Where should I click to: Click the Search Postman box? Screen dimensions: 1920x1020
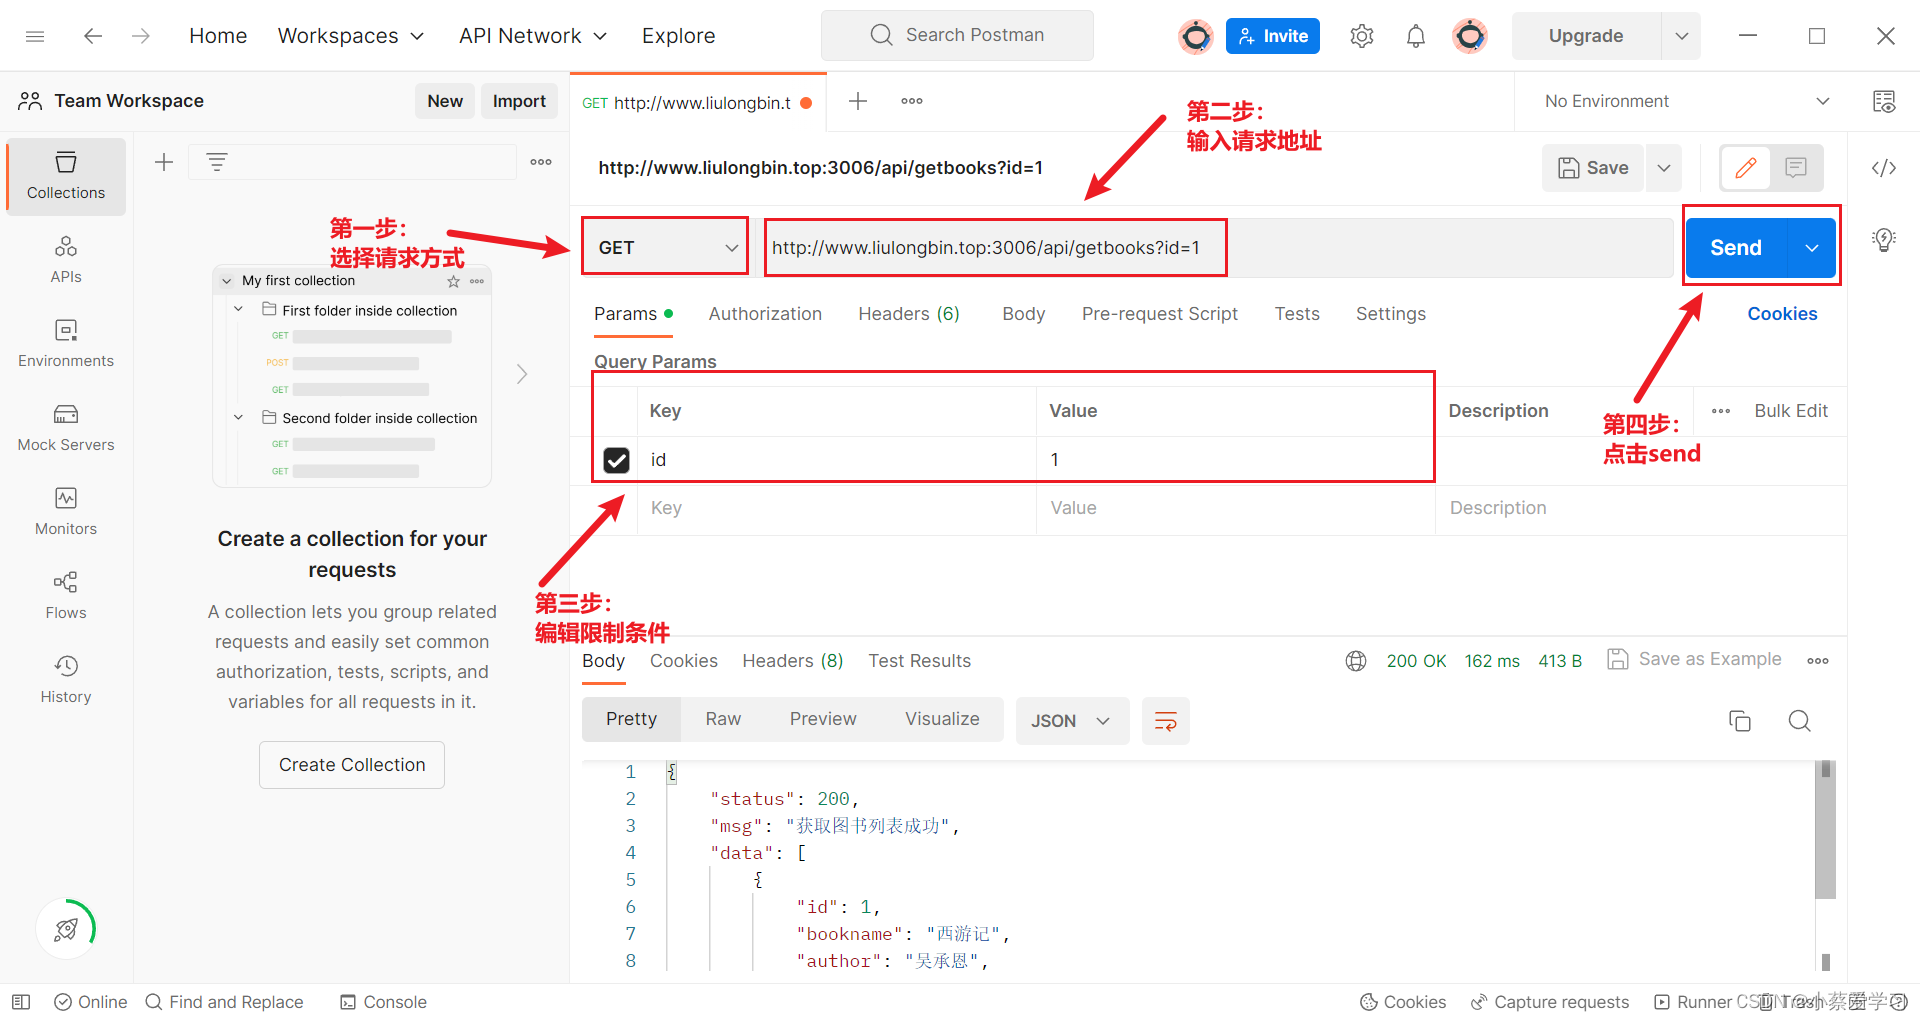(957, 36)
